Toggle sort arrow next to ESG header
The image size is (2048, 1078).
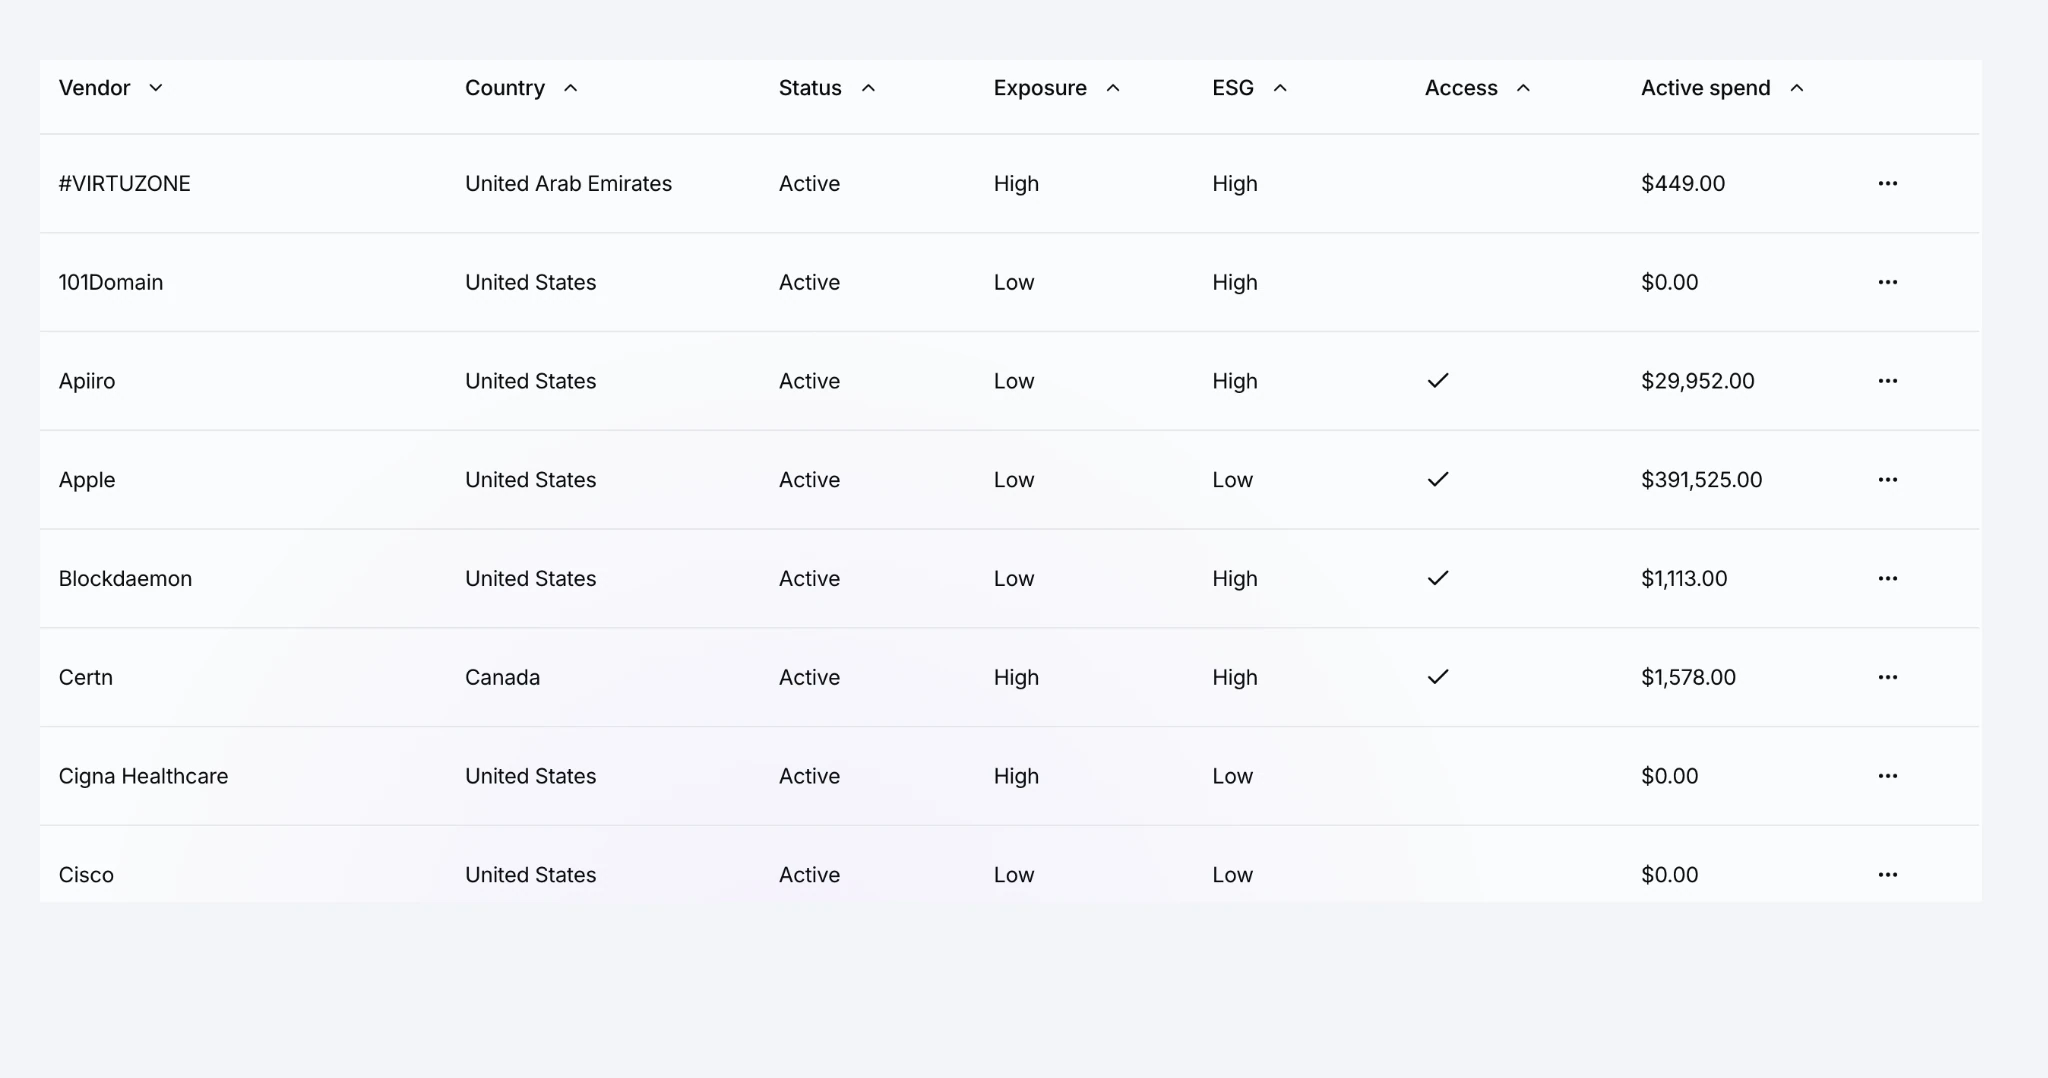(x=1280, y=88)
